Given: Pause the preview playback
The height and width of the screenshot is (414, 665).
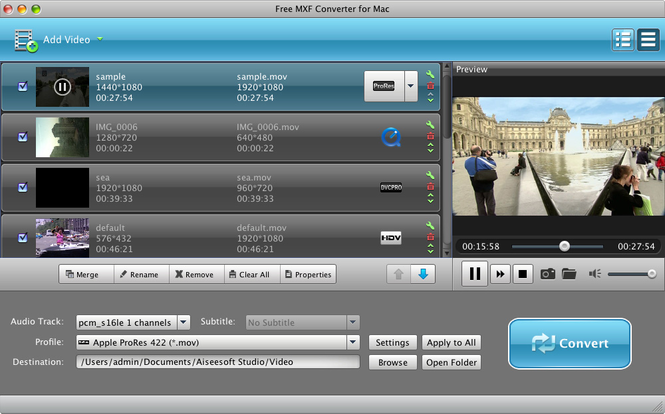Looking at the screenshot, I should pyautogui.click(x=475, y=274).
